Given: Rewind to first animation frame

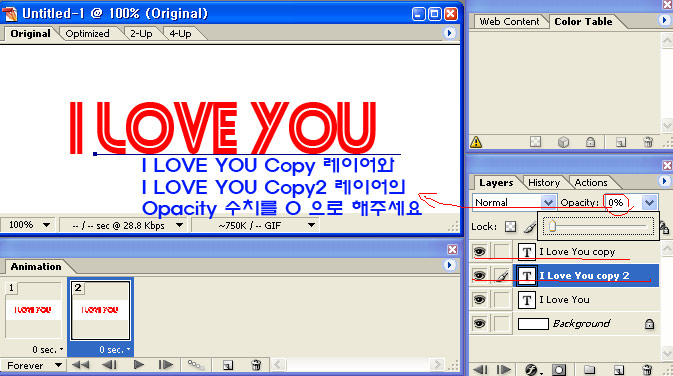Looking at the screenshot, I should (80, 365).
